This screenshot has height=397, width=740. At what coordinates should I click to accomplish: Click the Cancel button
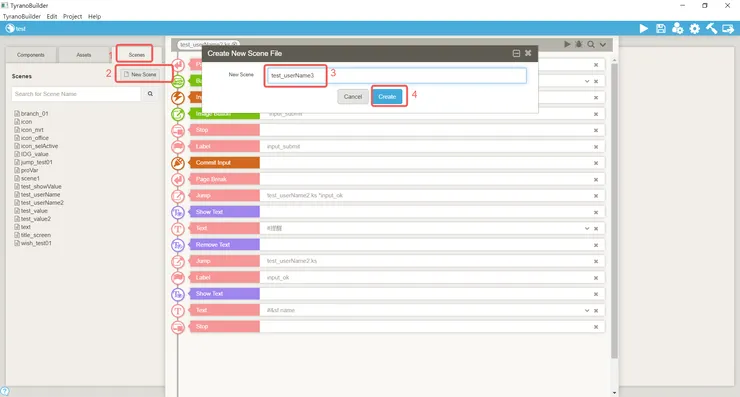353,97
